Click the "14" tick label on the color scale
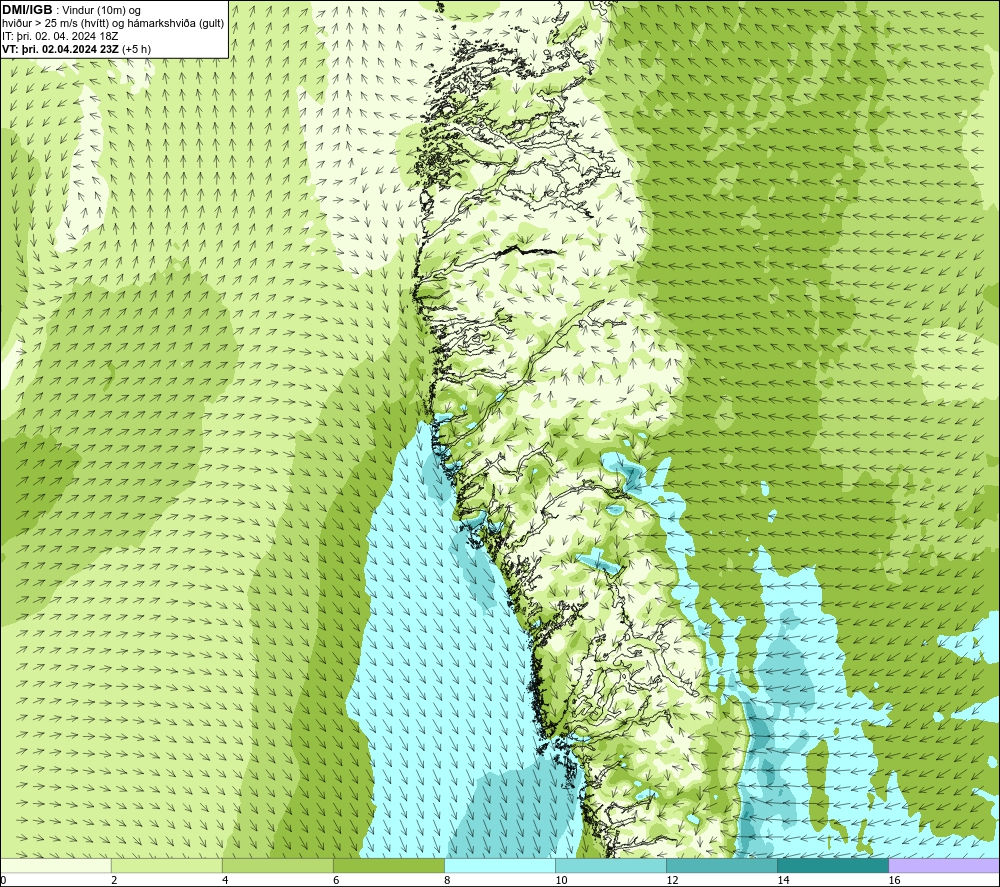Screen dimensions: 1000x887 (783, 881)
